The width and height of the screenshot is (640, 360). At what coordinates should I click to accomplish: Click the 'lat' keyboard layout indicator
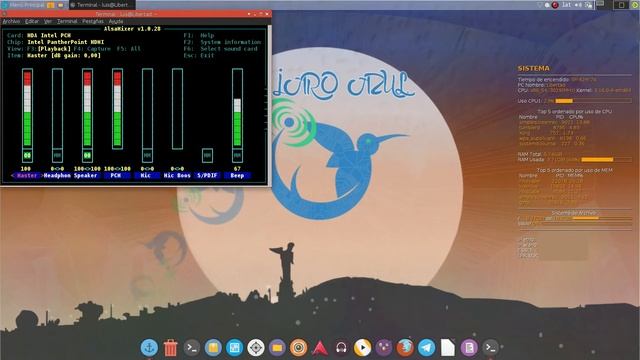(x=566, y=5)
